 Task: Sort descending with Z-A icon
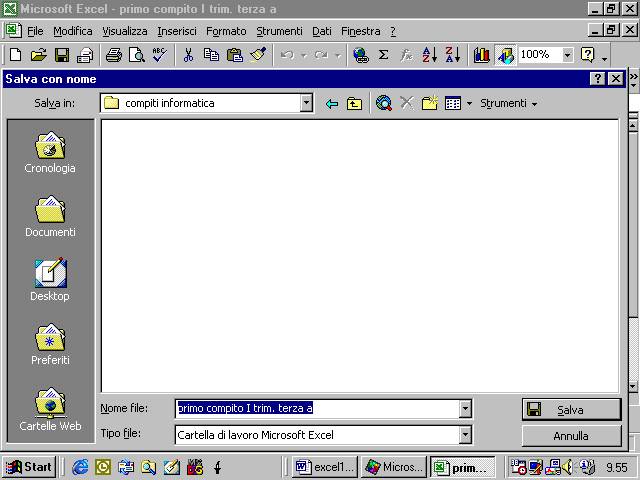point(453,54)
